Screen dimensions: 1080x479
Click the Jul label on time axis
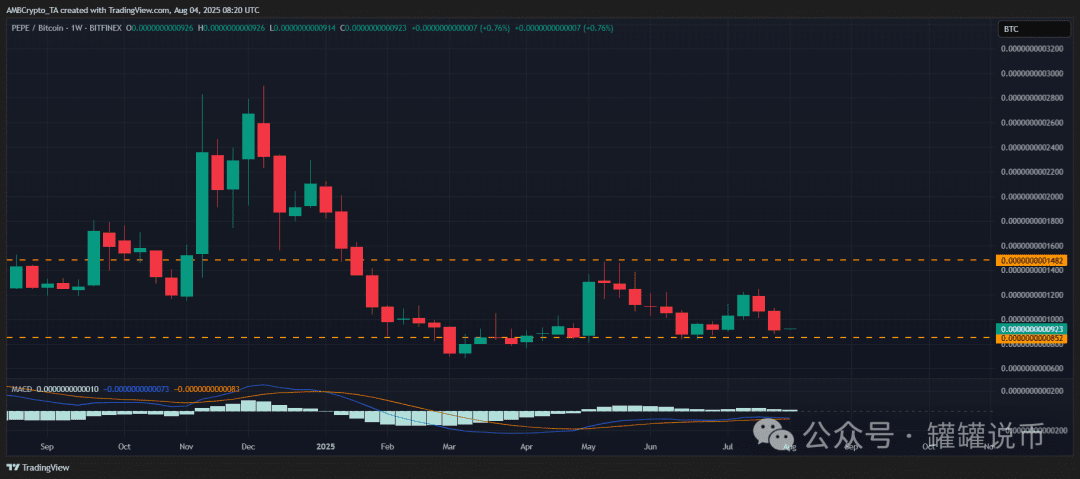727,446
